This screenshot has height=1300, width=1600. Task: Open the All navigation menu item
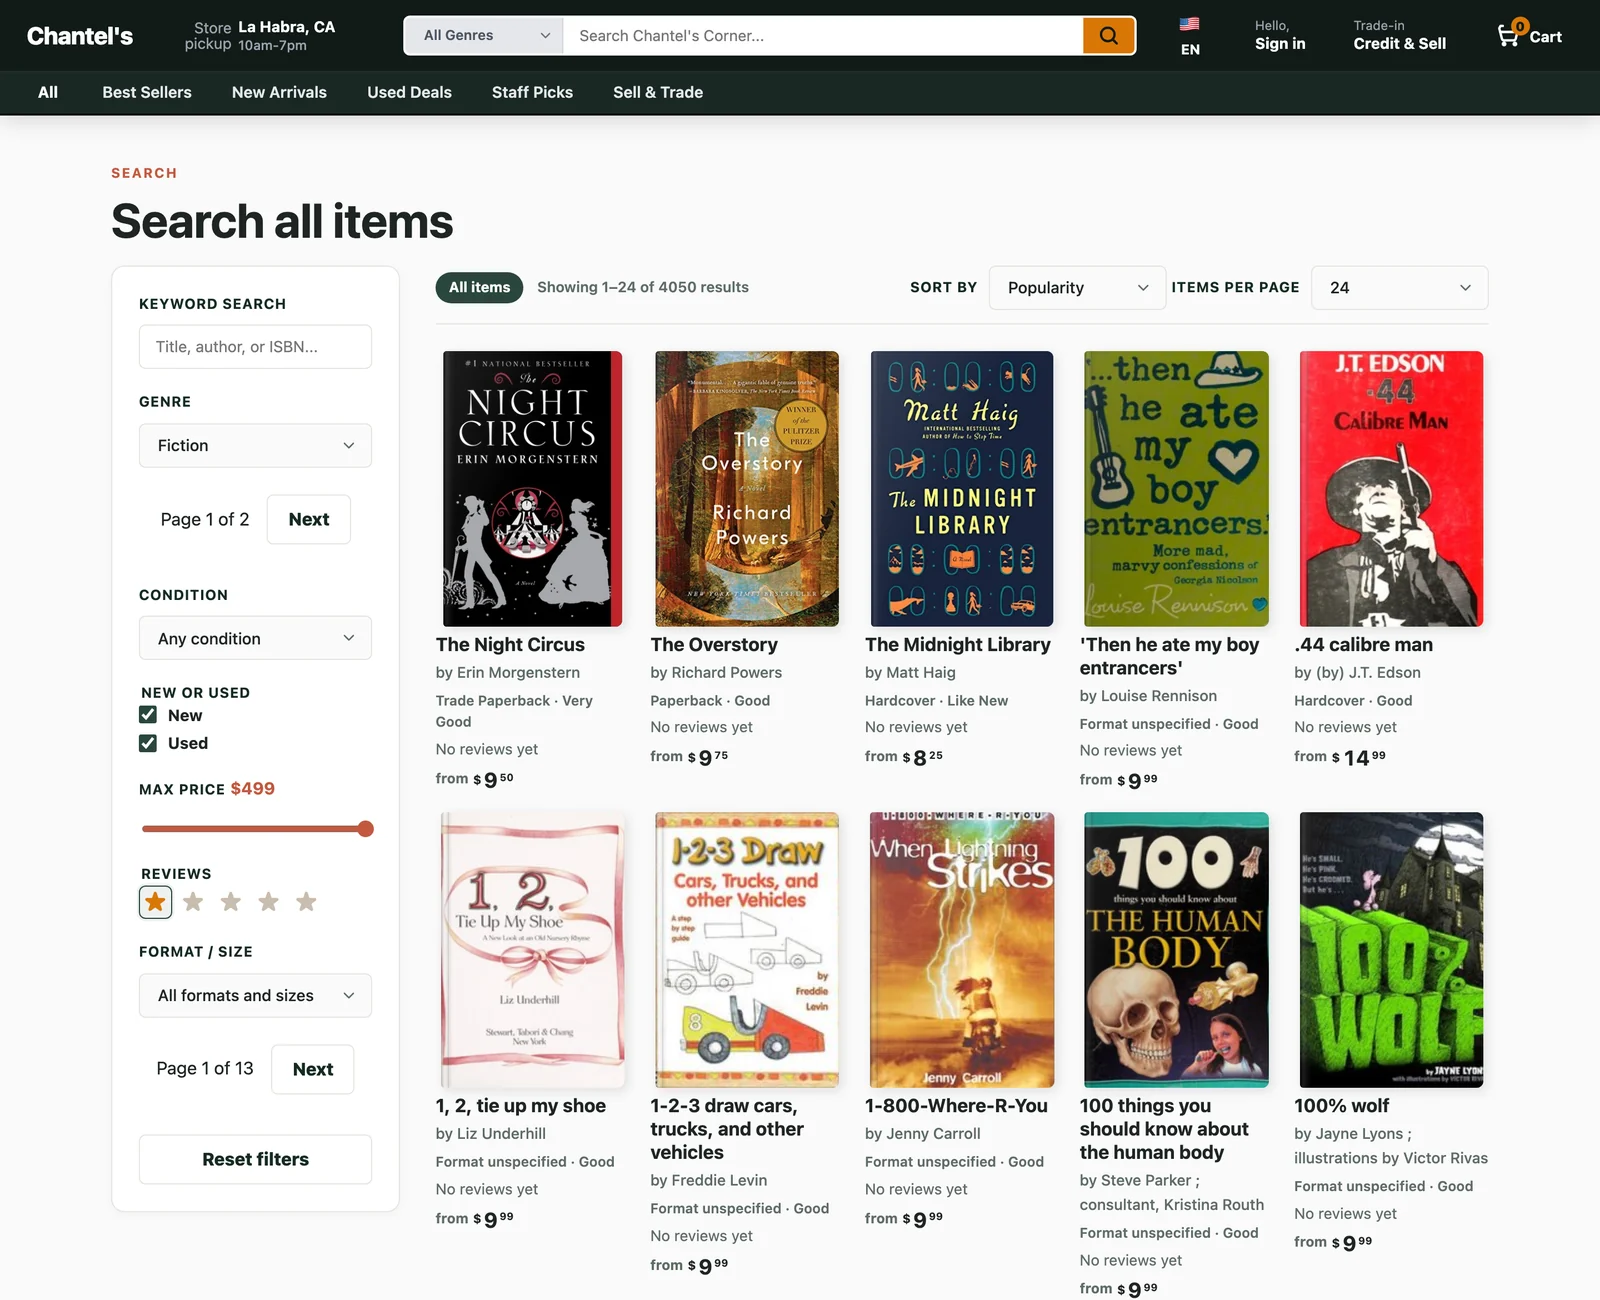(48, 92)
